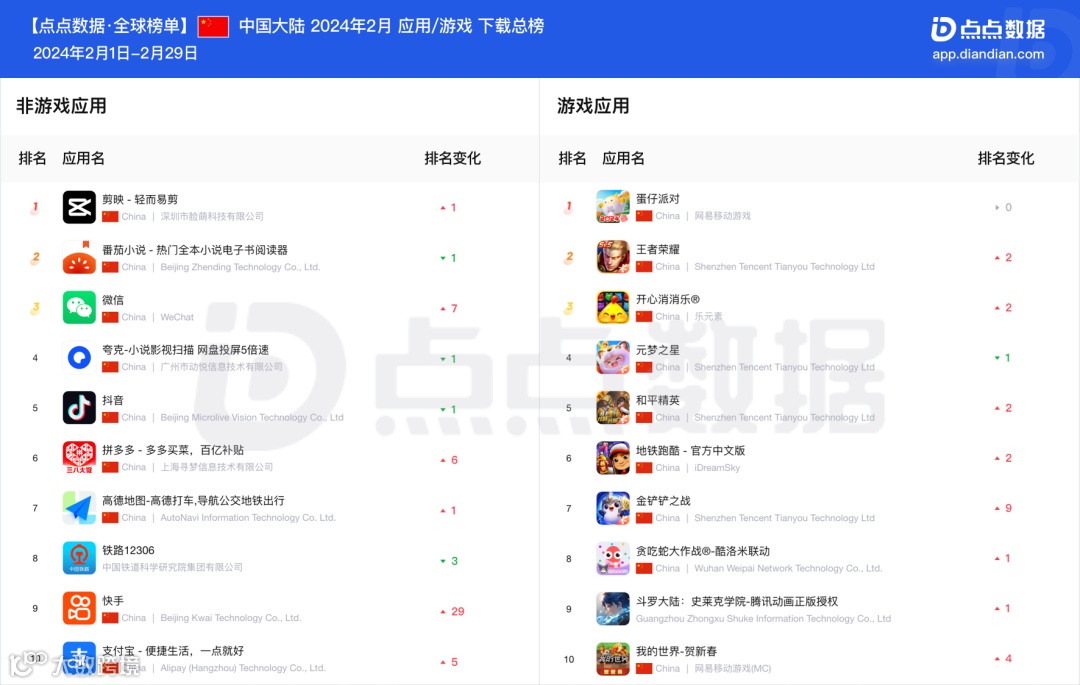Open the 剪映 - 轻而易剪 app title
Viewport: 1080px width, 685px height.
click(140, 199)
